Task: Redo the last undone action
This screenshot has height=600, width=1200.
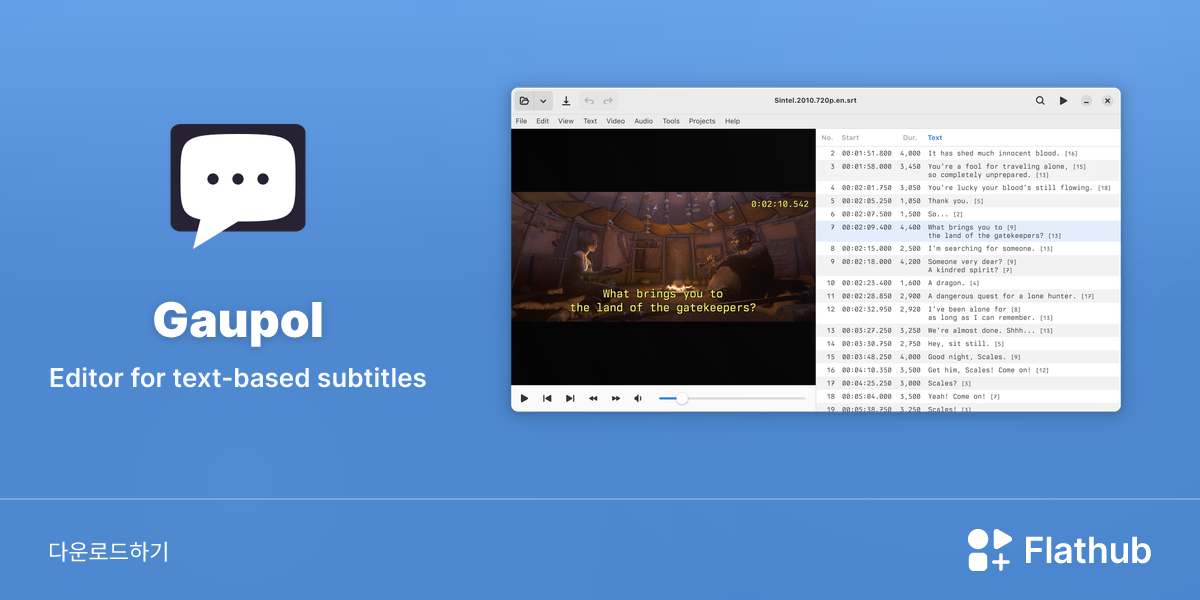Action: click(x=608, y=101)
